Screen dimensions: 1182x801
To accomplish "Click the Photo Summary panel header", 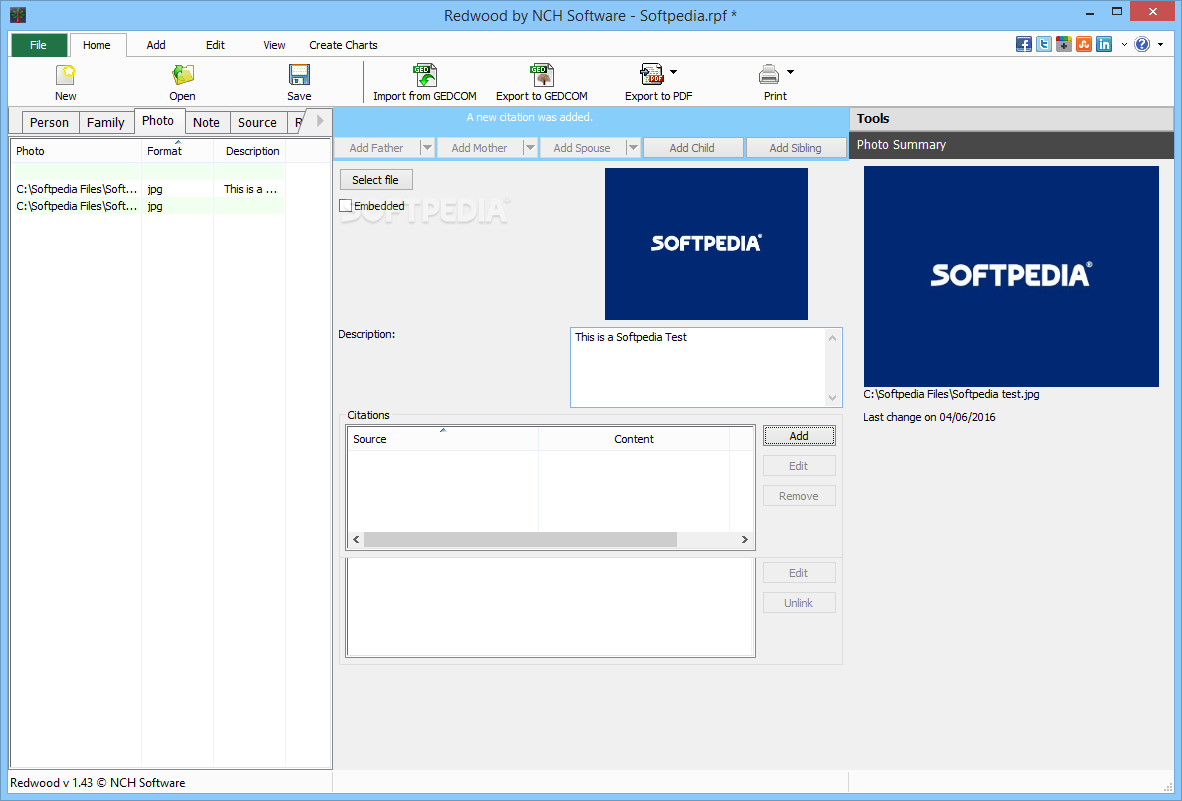I will tap(1011, 145).
